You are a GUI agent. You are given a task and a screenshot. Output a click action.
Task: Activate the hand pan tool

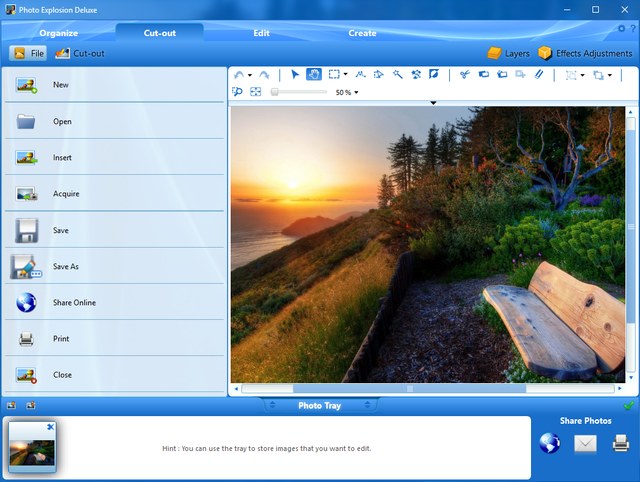(313, 74)
